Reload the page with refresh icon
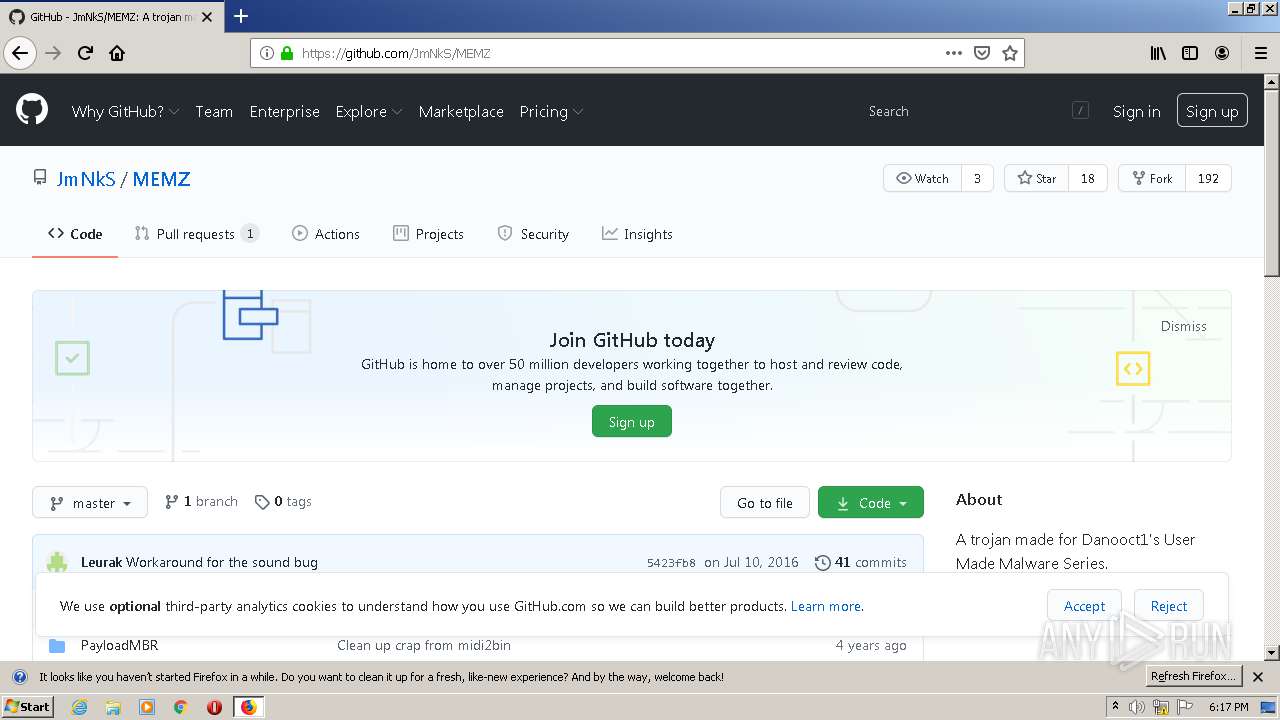The image size is (1280, 720). pos(85,53)
